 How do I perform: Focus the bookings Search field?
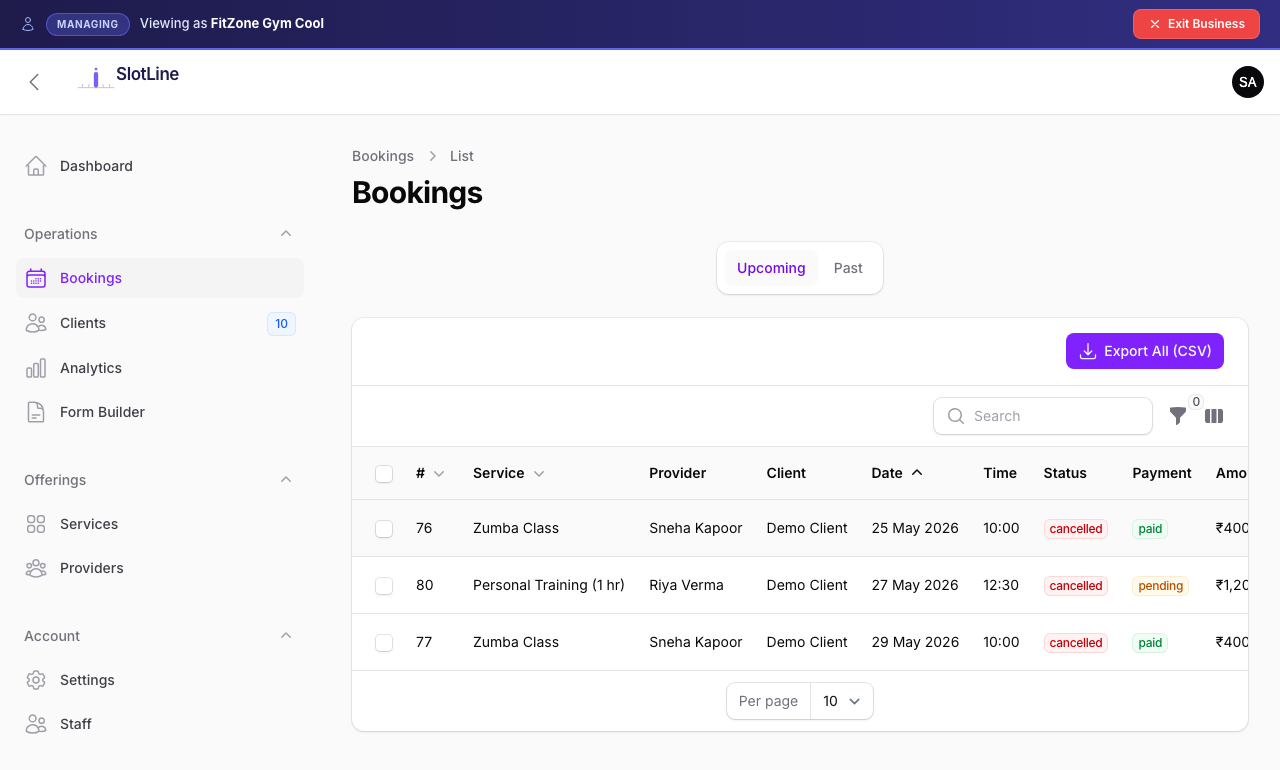coord(1043,416)
